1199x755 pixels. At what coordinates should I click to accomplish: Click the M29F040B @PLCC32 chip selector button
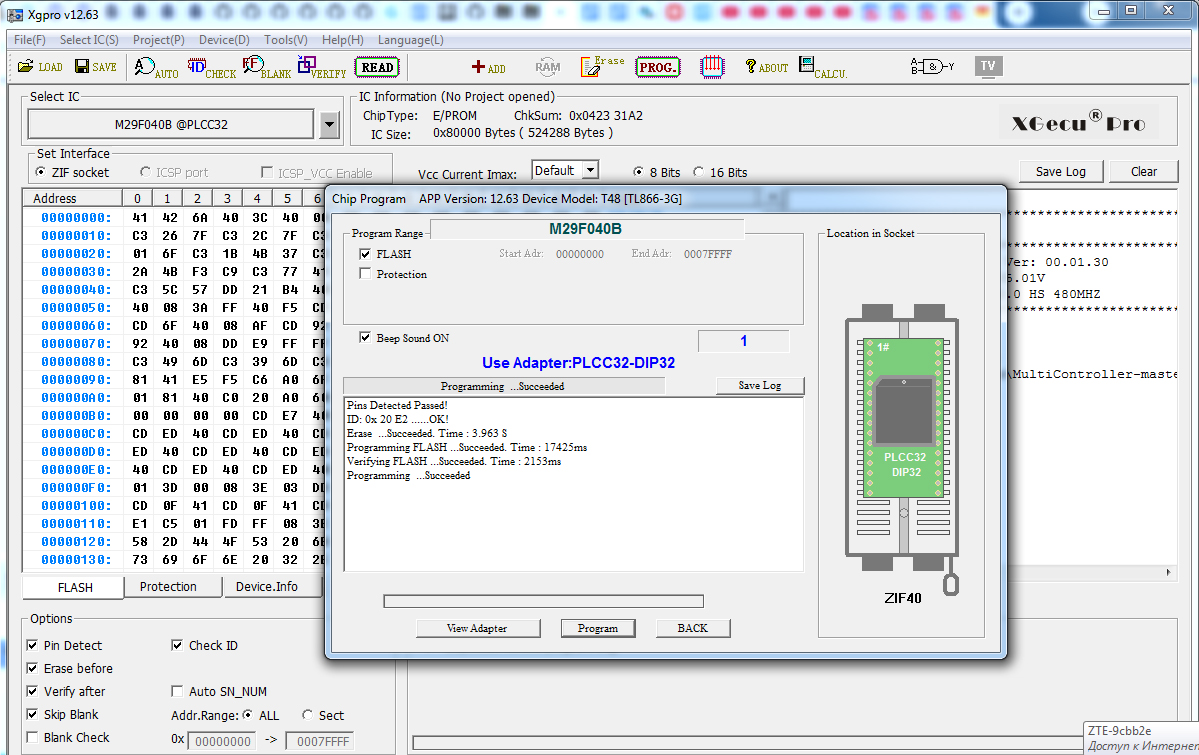(x=171, y=124)
